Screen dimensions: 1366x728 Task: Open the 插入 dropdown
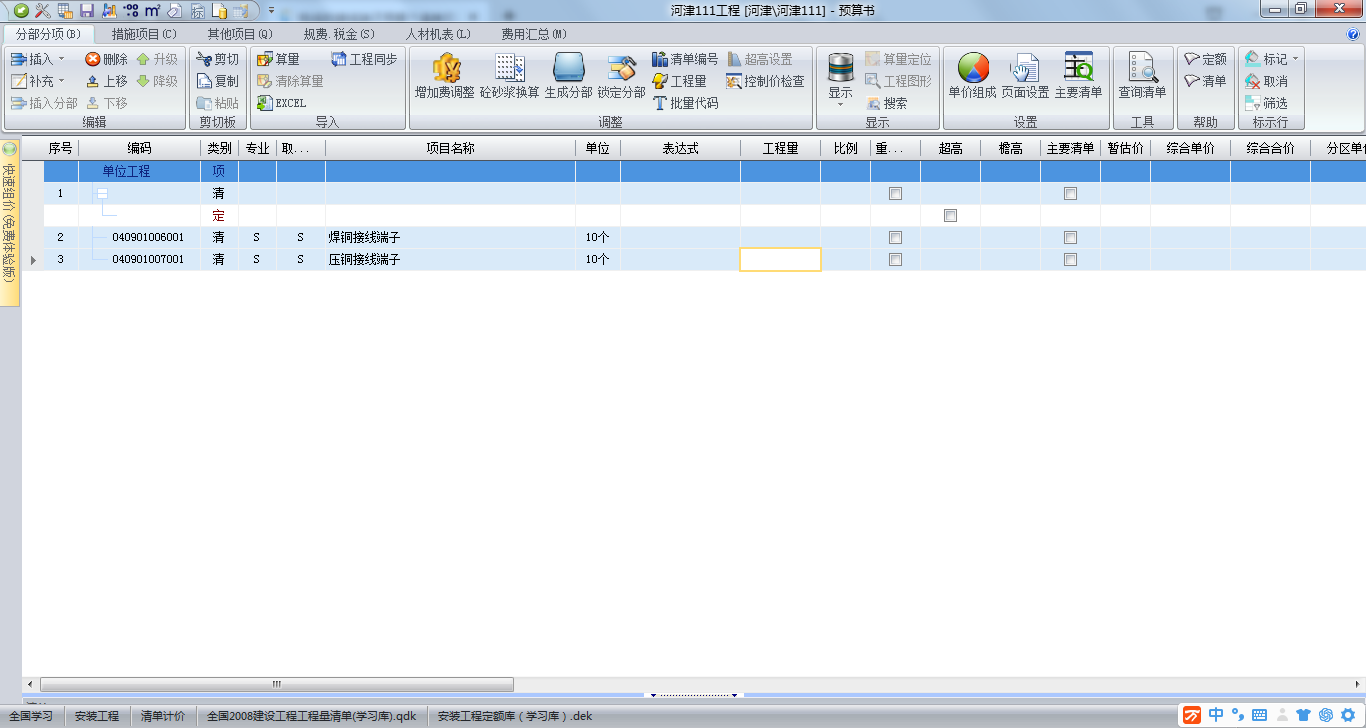click(x=61, y=59)
